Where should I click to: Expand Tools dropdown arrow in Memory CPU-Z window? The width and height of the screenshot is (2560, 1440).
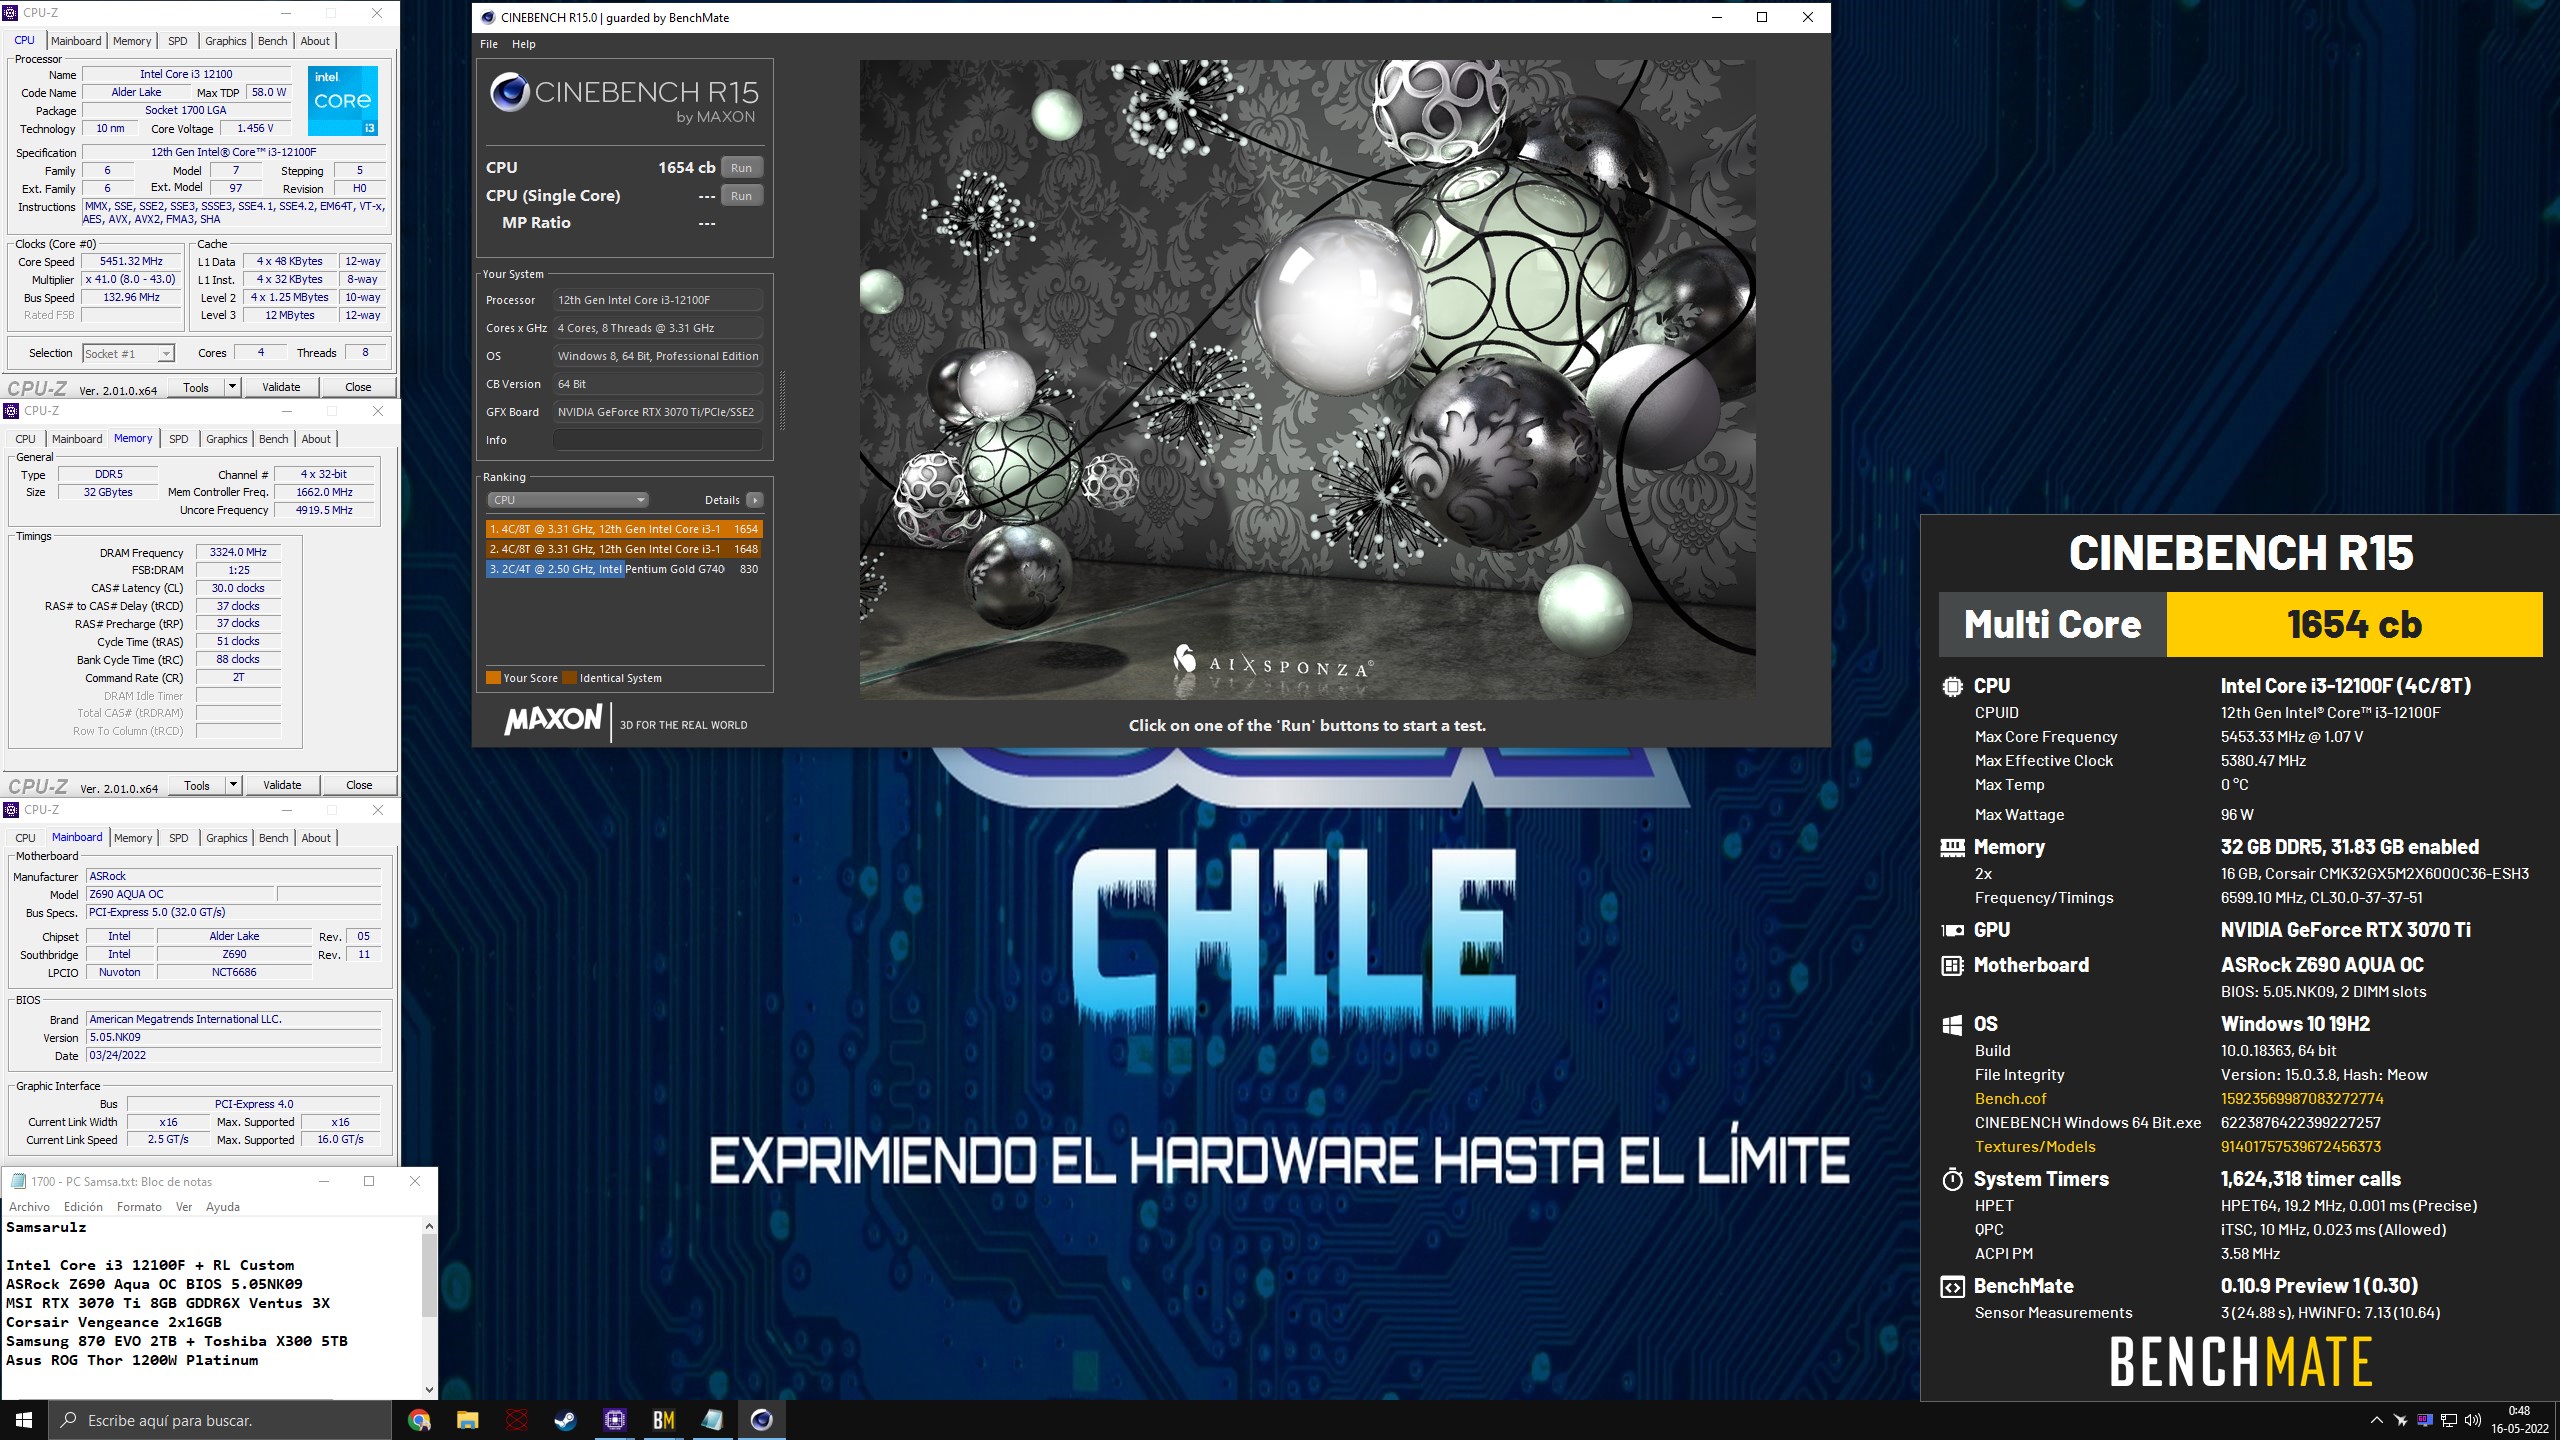[x=233, y=785]
